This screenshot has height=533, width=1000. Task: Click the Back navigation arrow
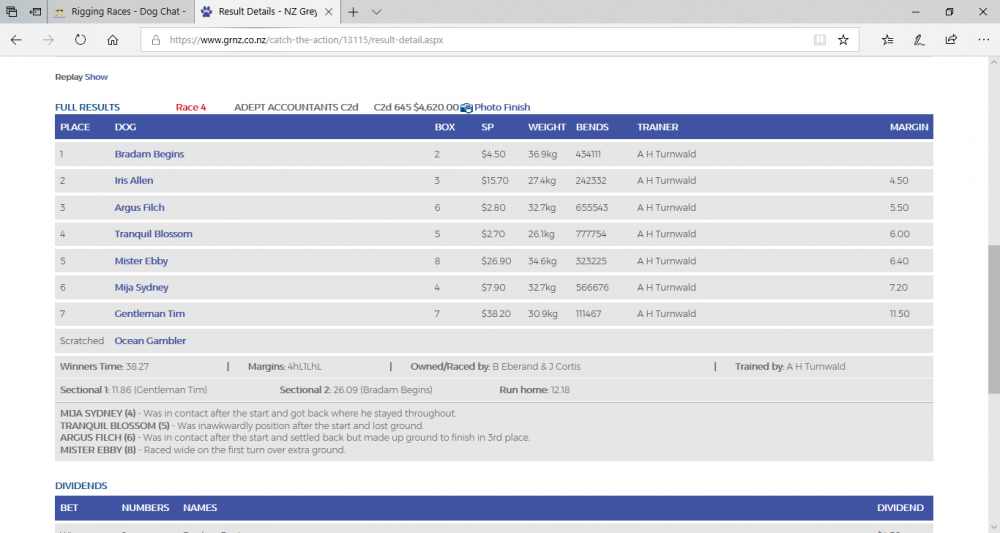[16, 40]
